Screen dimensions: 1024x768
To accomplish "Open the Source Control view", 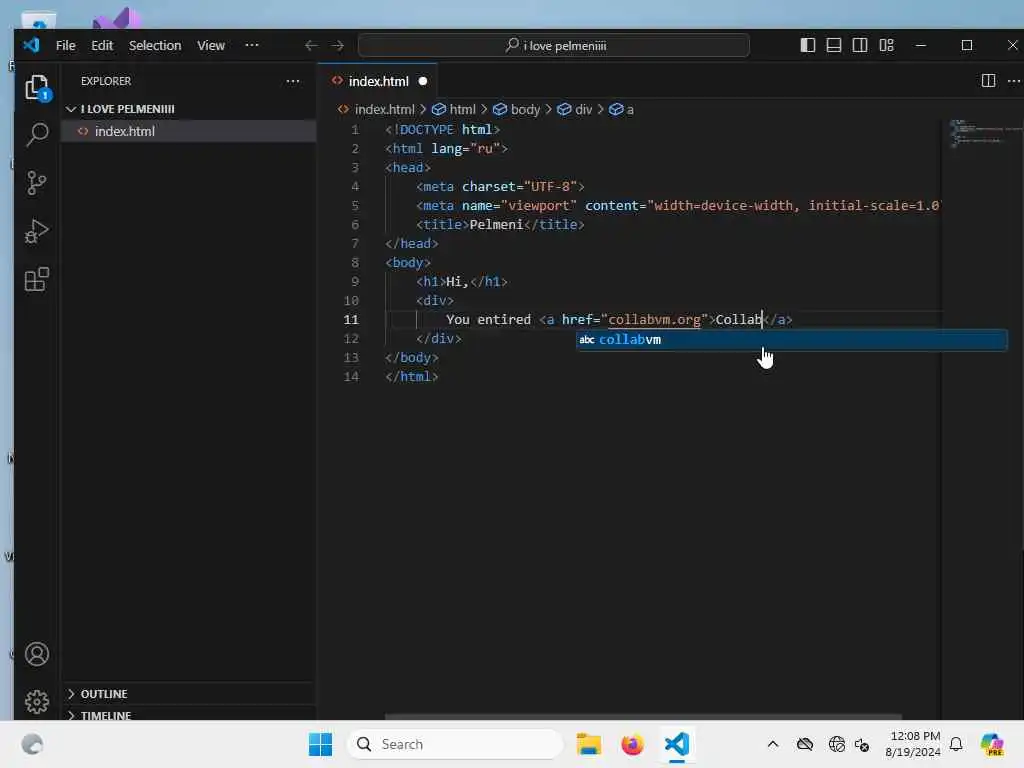I will click(x=37, y=184).
